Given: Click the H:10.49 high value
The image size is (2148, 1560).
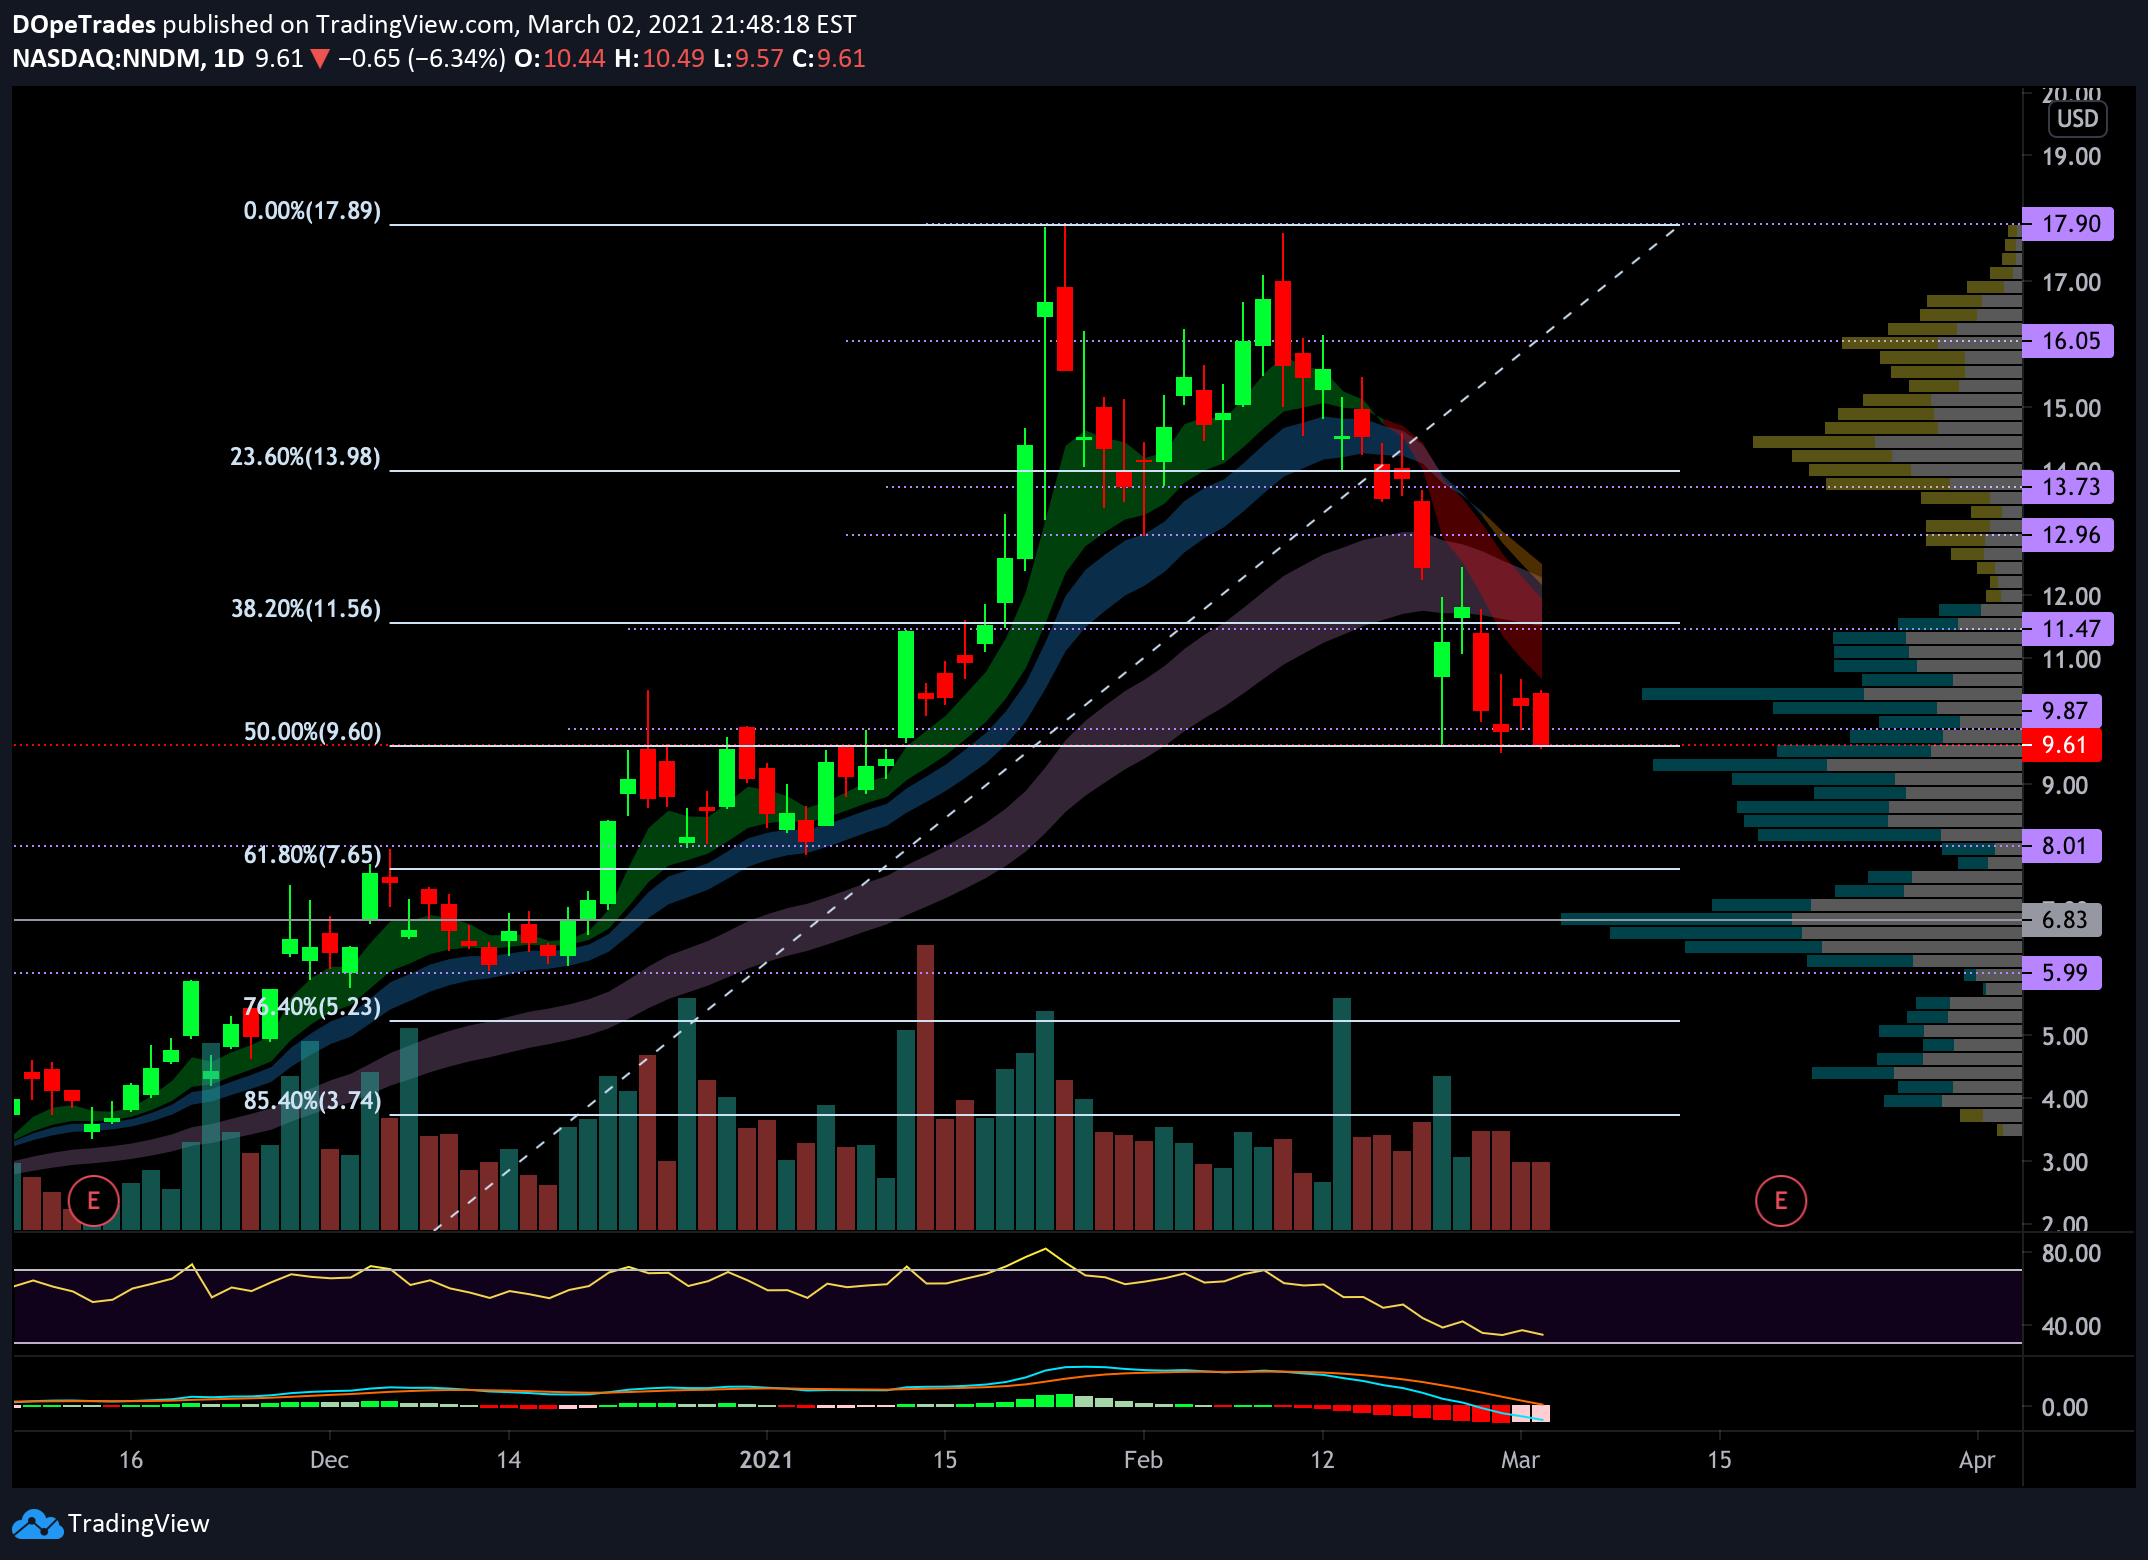Looking at the screenshot, I should 659,59.
